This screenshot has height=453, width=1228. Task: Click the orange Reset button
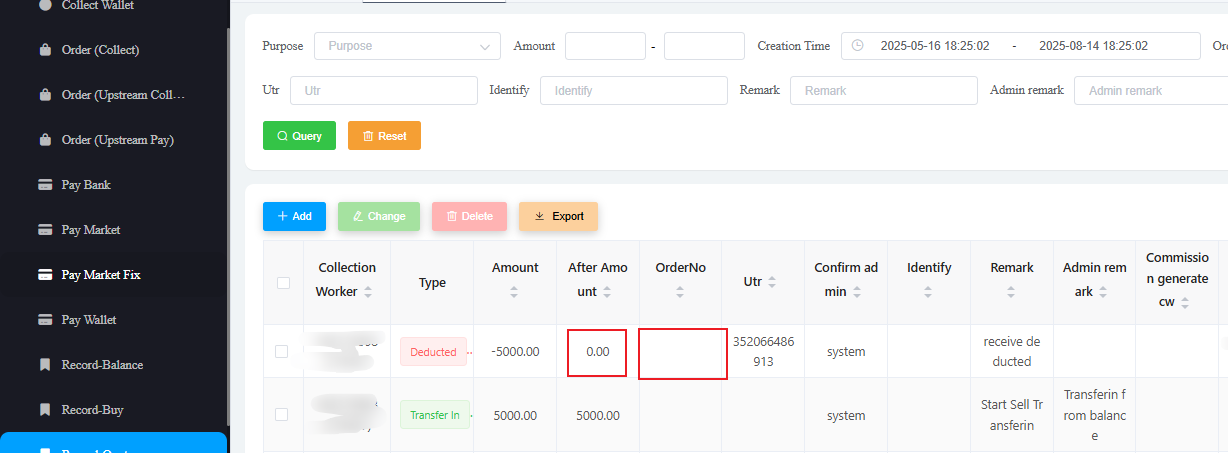click(384, 136)
